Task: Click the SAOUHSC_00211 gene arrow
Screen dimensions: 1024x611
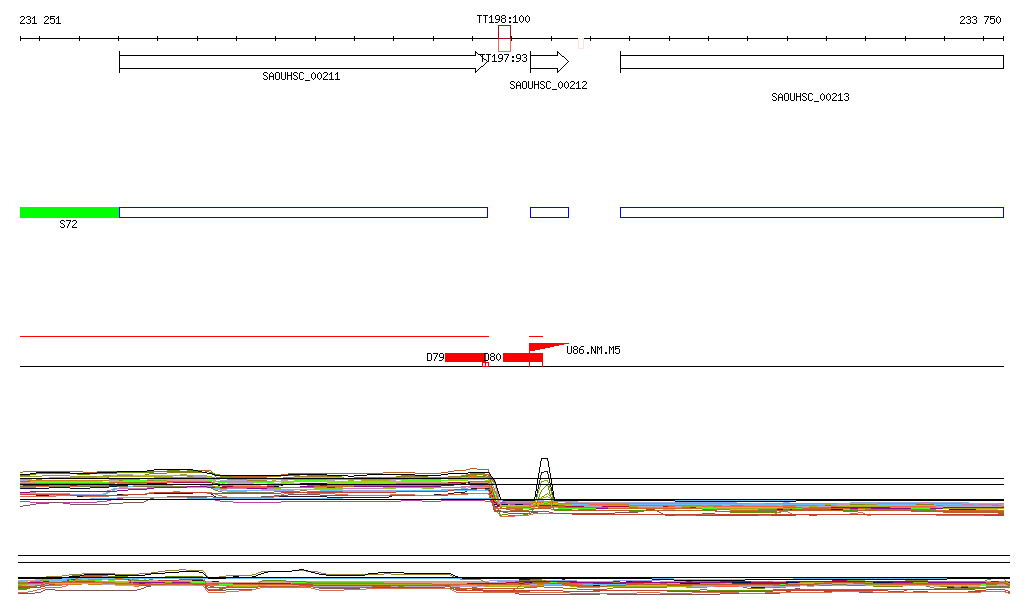Action: click(x=304, y=62)
